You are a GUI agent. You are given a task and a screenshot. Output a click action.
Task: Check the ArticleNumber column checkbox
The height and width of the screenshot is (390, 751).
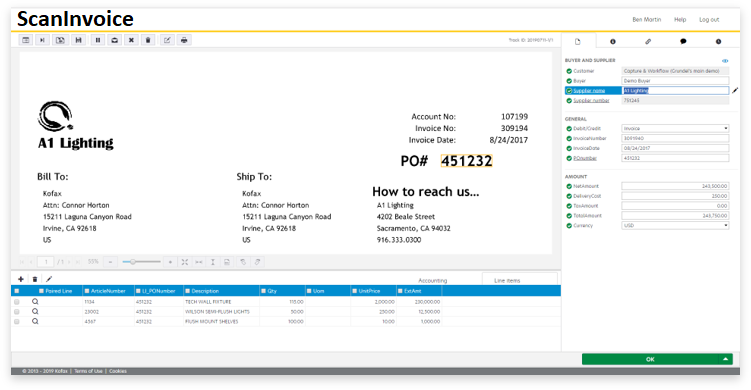coord(87,291)
